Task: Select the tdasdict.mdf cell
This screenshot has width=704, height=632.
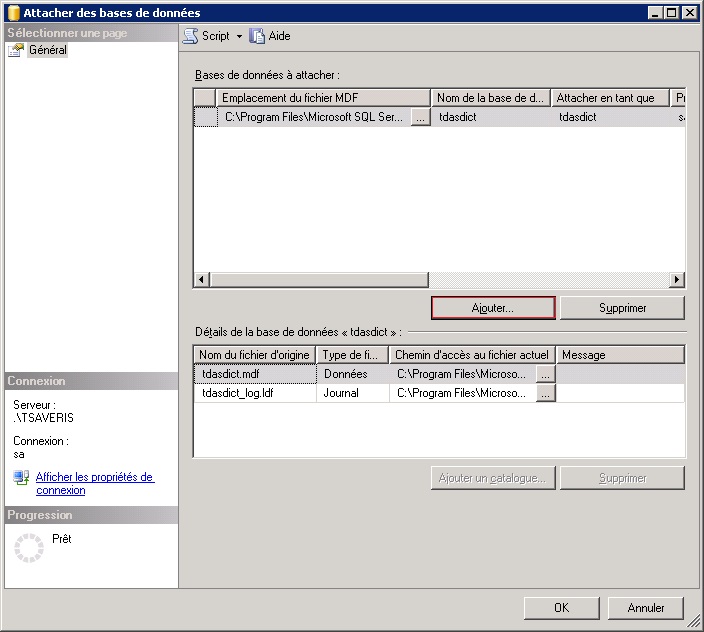Action: [x=255, y=374]
